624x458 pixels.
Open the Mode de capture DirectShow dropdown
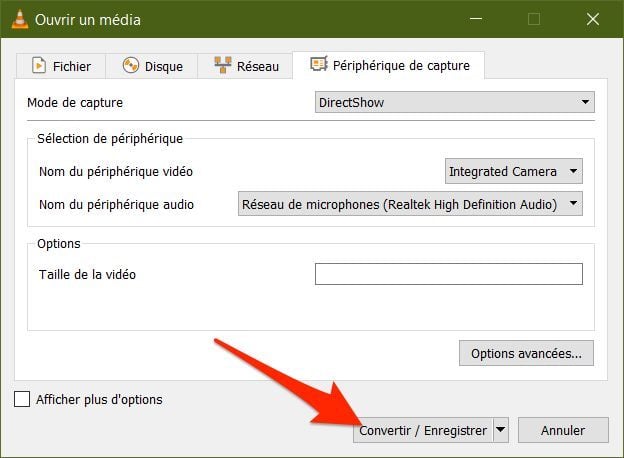454,102
